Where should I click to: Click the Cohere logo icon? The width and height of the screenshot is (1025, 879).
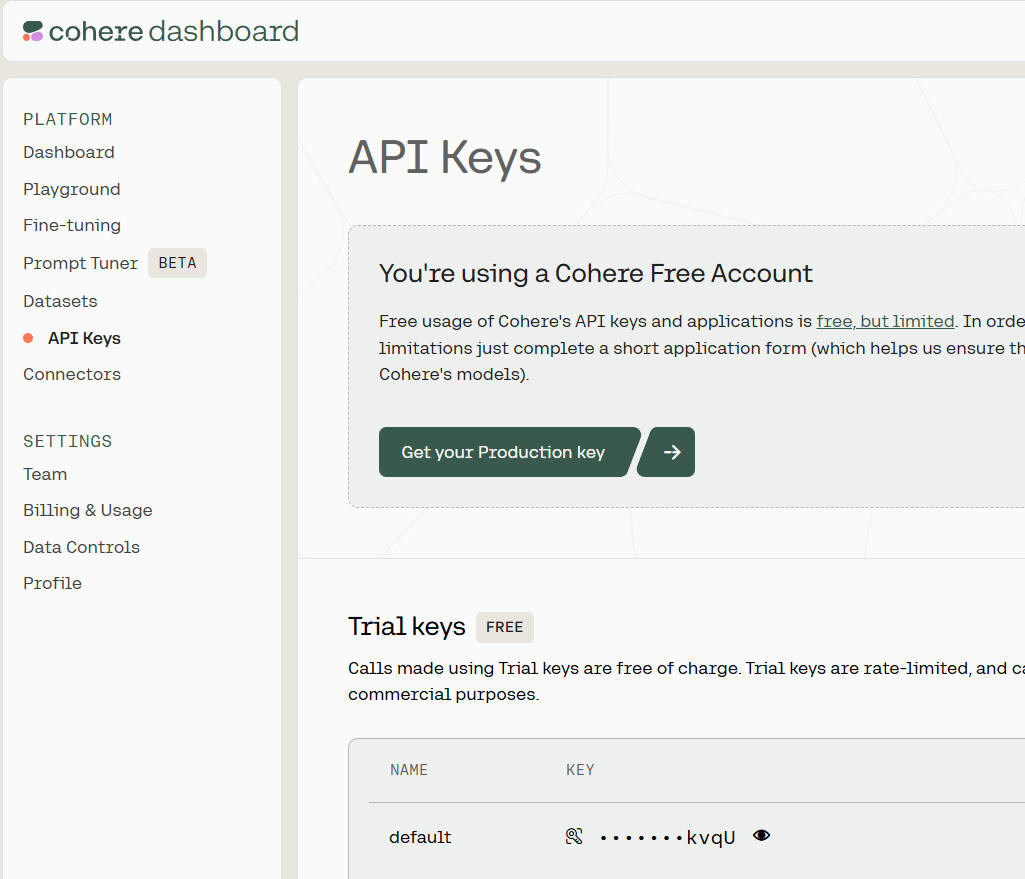point(33,31)
